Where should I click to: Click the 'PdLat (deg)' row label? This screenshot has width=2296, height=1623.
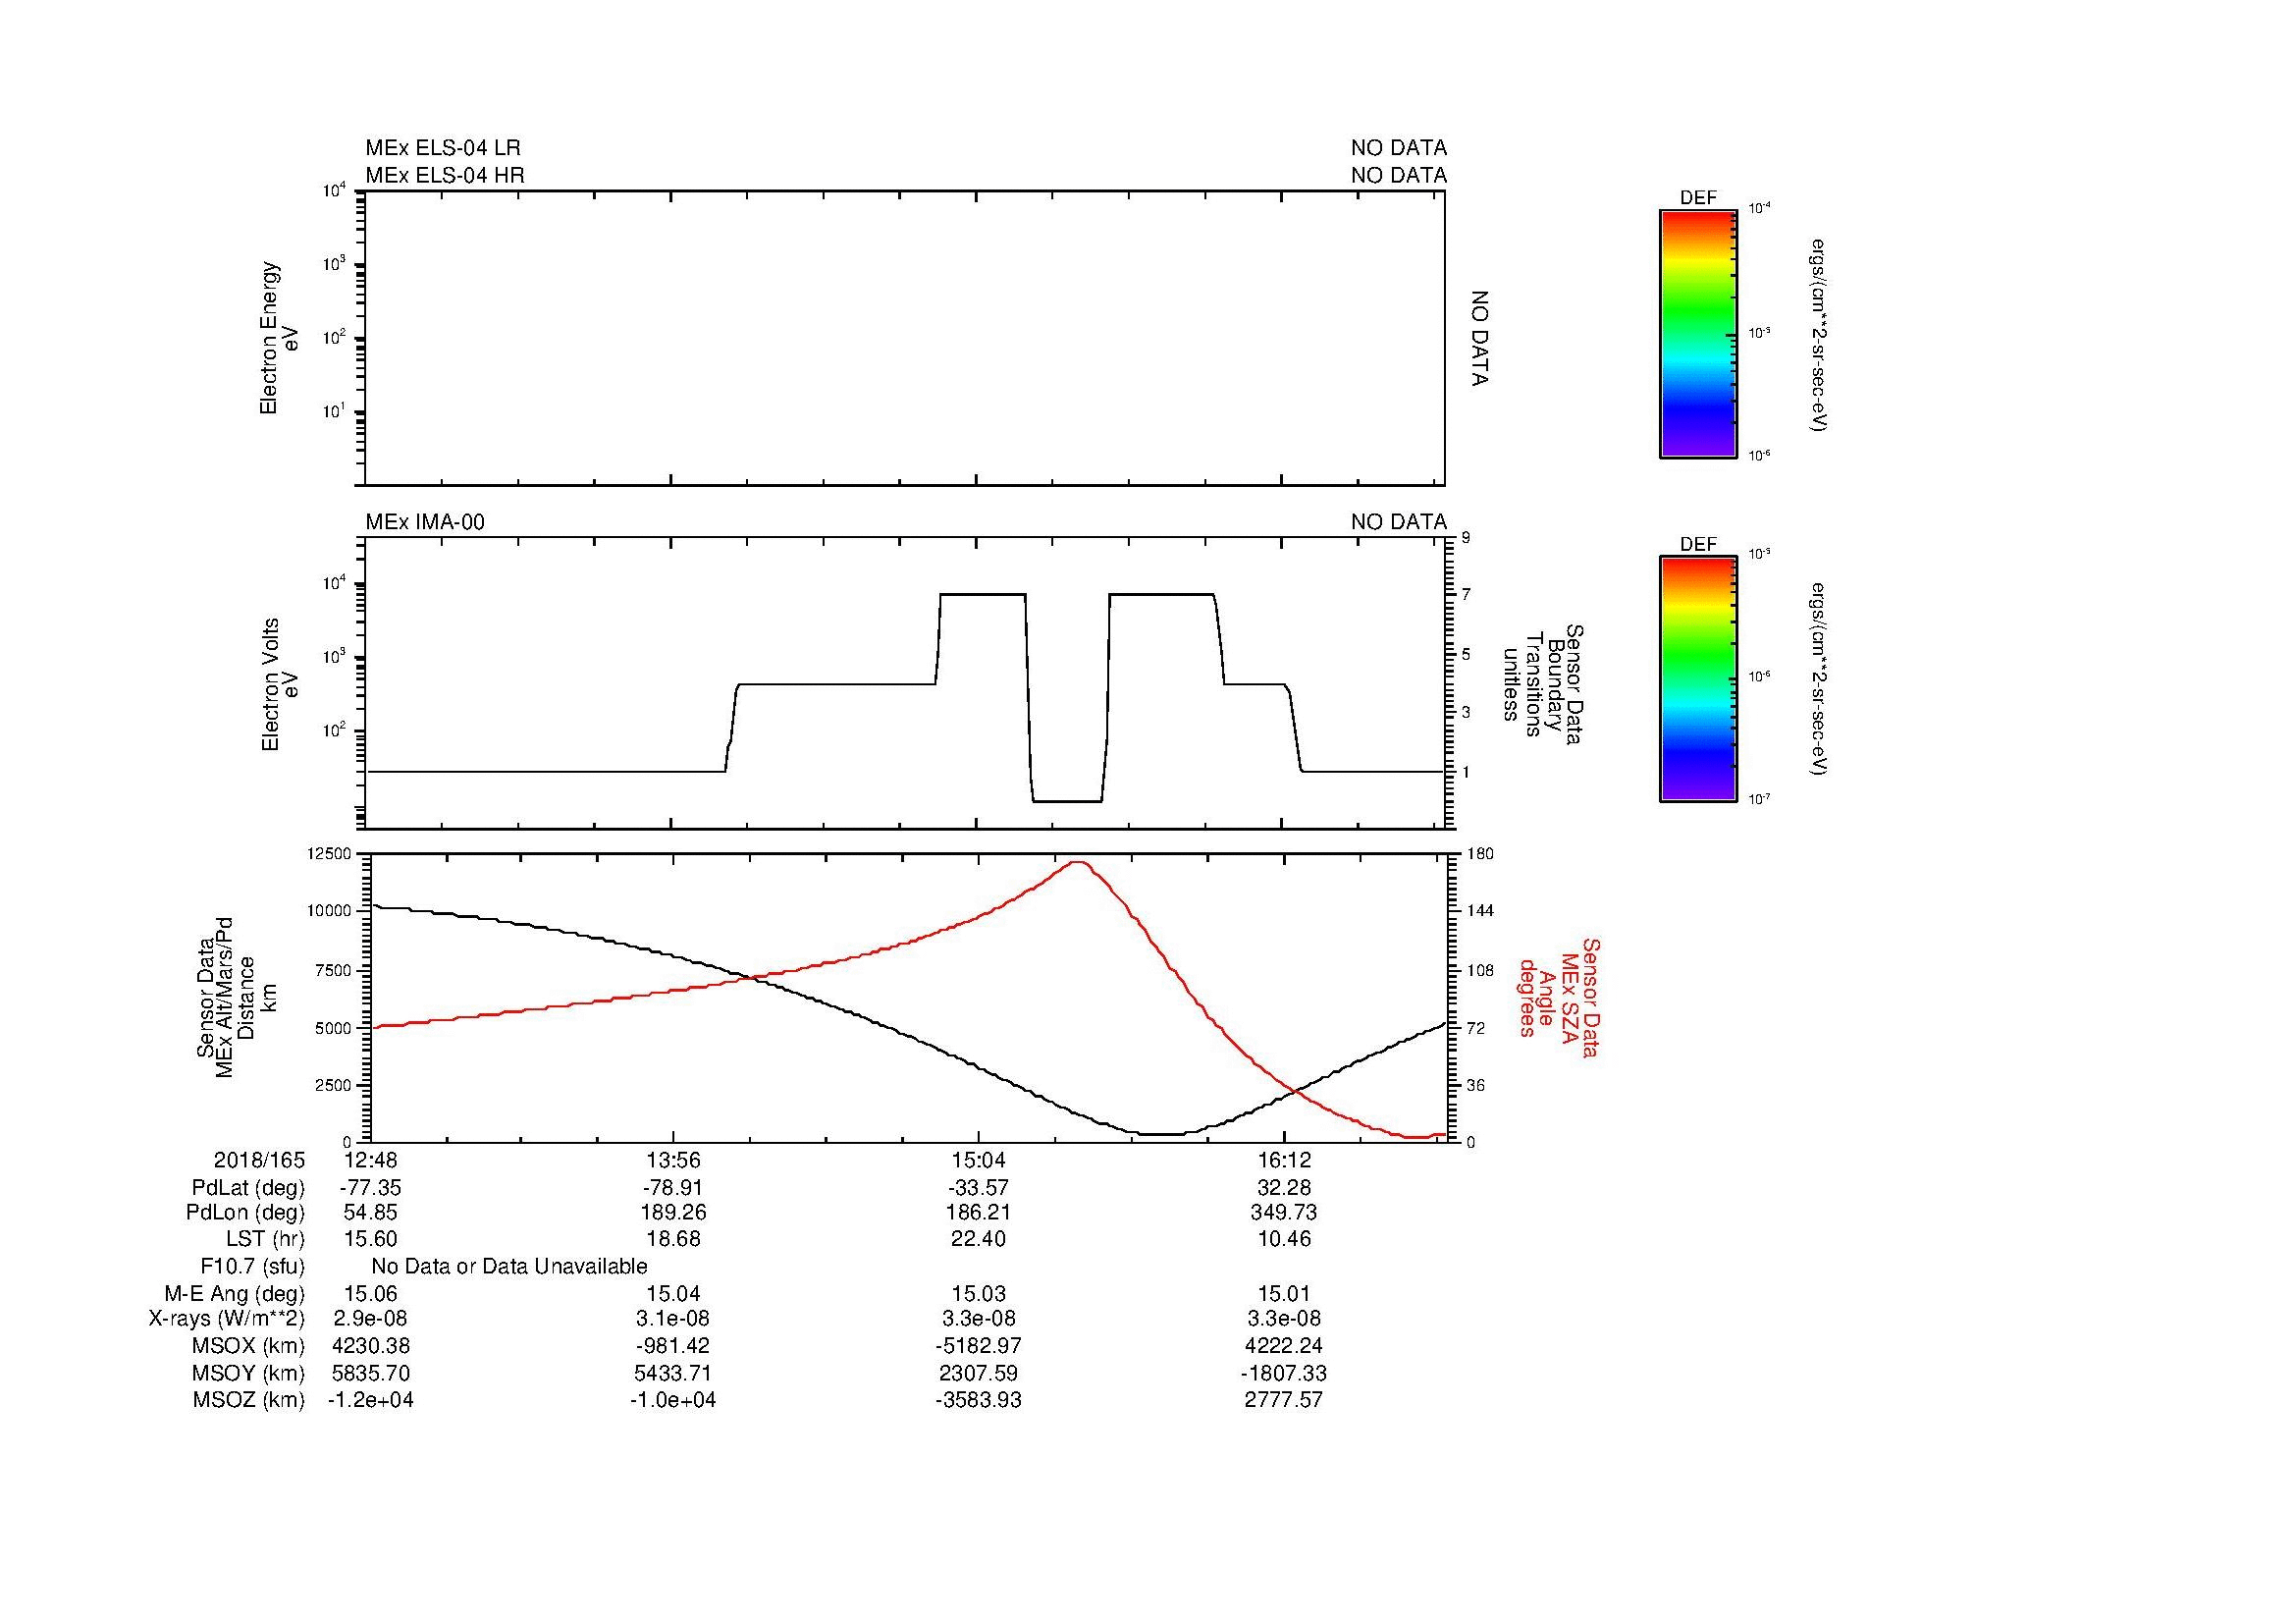click(248, 1188)
